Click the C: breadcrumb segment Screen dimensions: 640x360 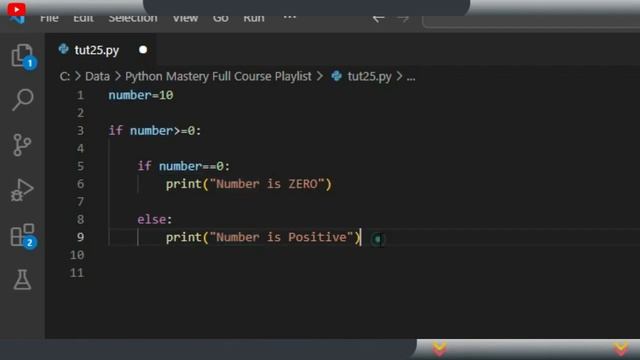pos(64,76)
